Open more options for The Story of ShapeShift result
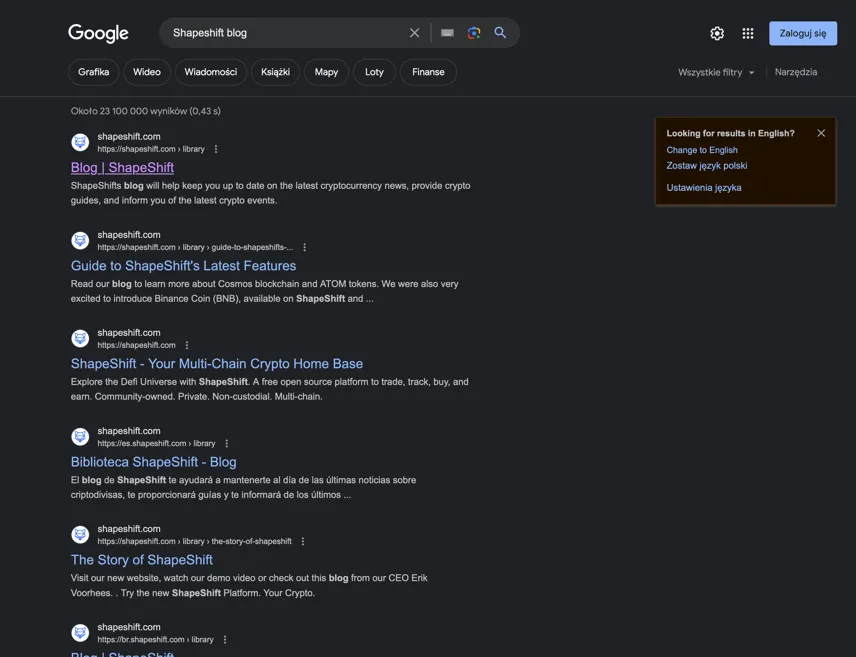 tap(303, 541)
